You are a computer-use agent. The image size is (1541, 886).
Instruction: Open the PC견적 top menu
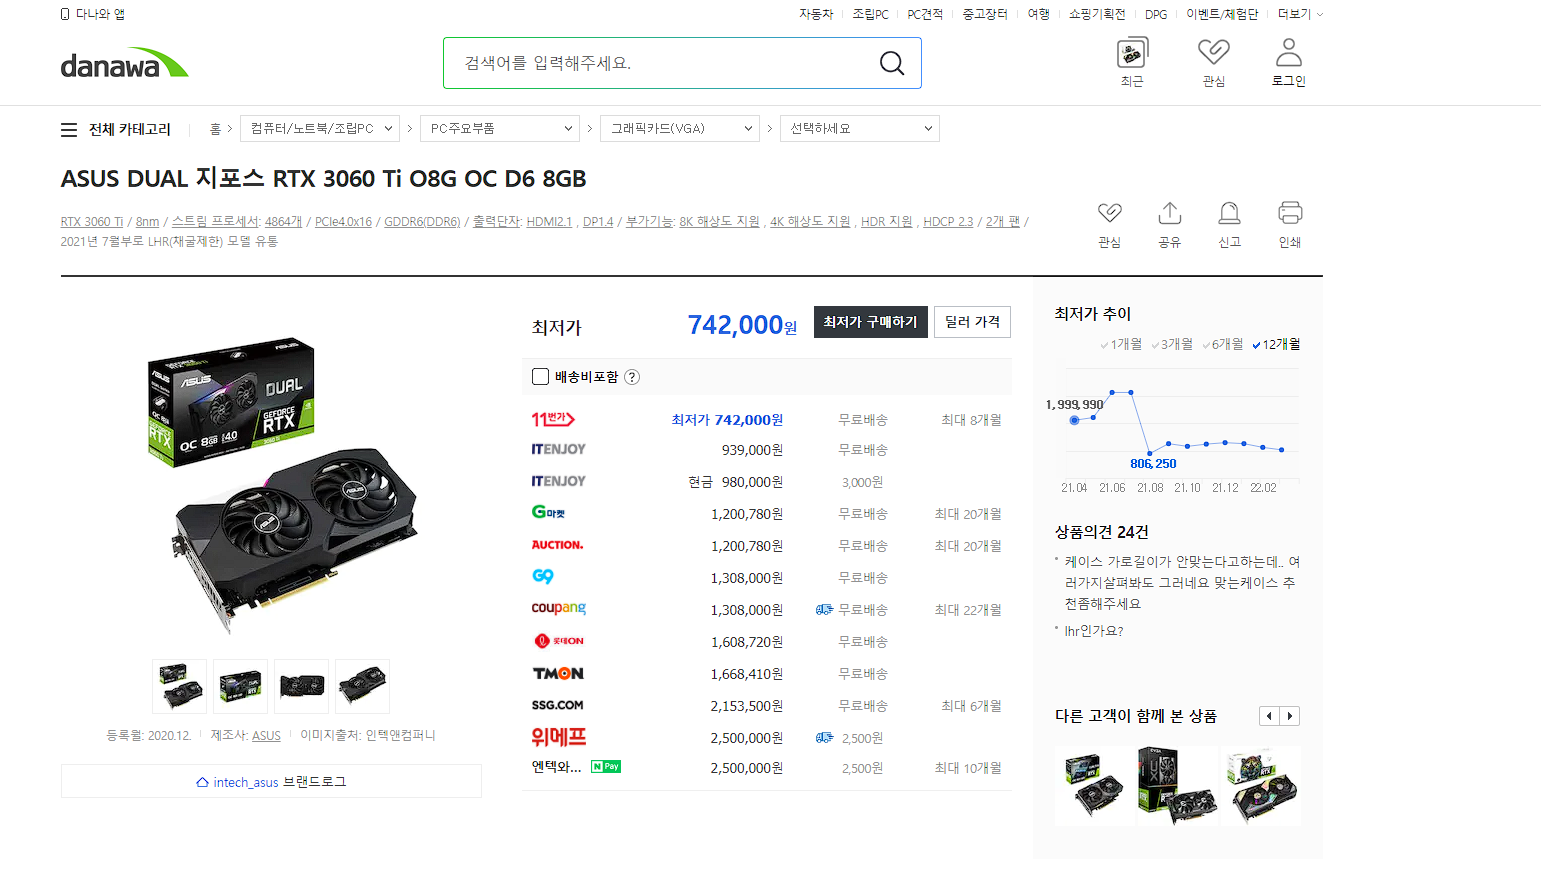(925, 14)
